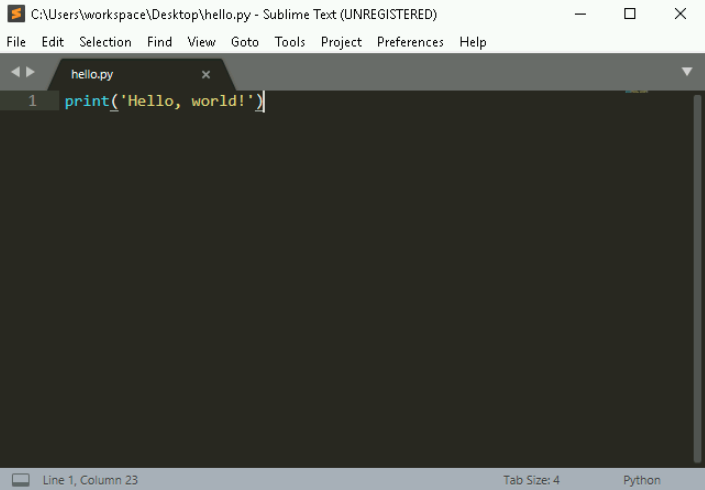Click the previous tab left arrow
This screenshot has width=705, height=490.
15,73
